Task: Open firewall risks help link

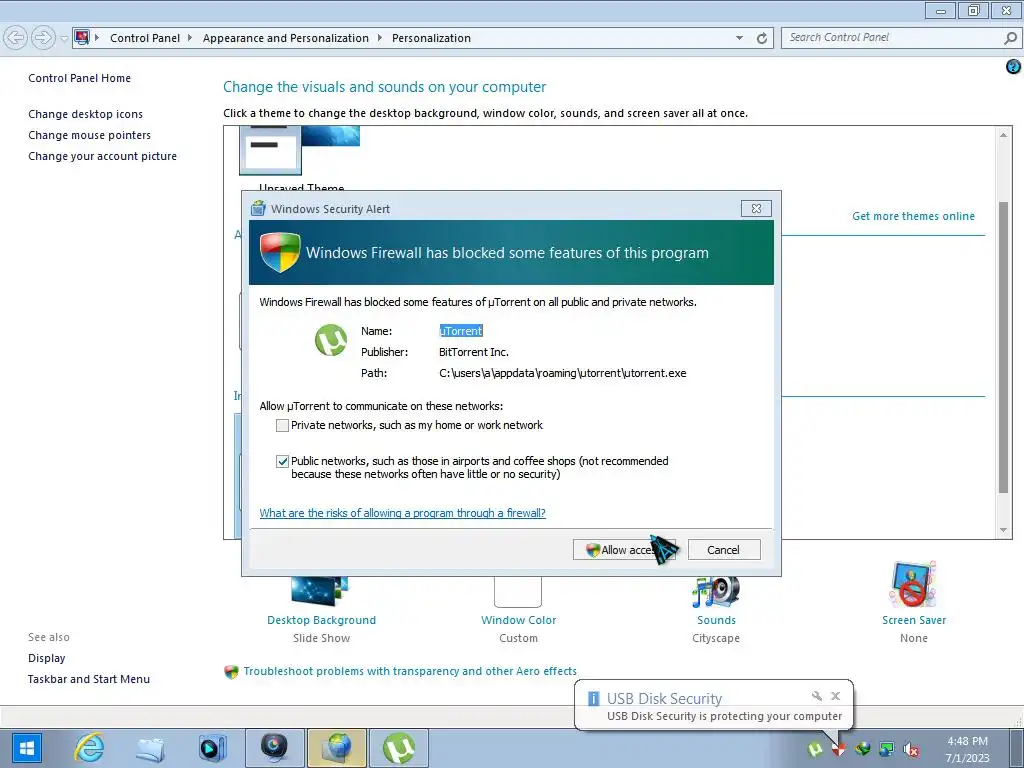Action: pos(402,513)
